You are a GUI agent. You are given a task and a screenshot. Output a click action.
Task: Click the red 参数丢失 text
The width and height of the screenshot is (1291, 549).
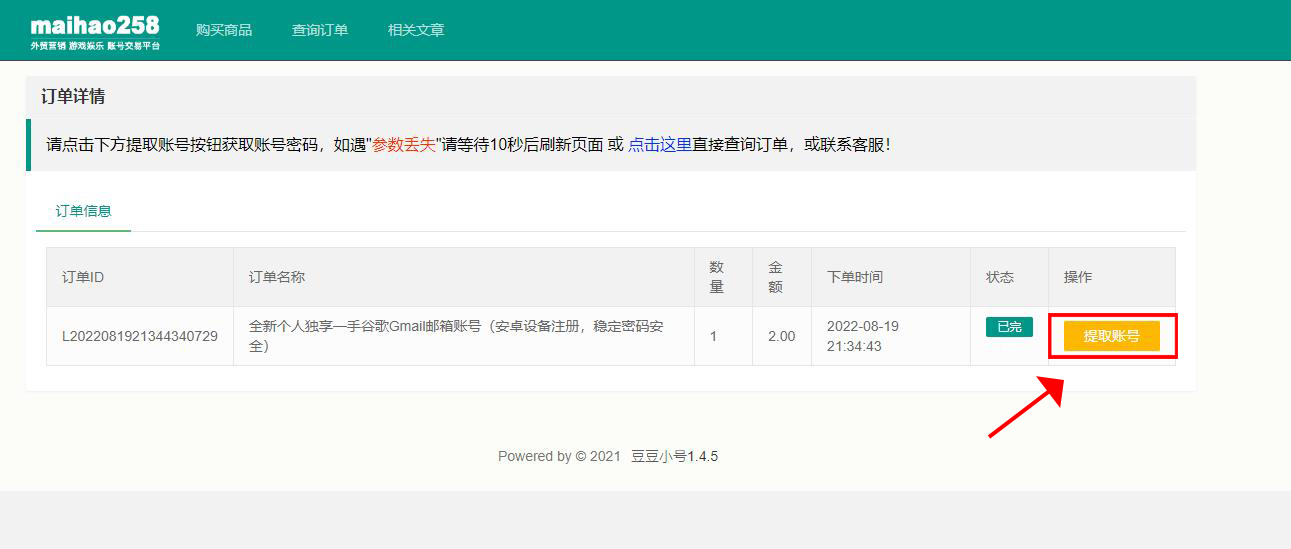404,145
